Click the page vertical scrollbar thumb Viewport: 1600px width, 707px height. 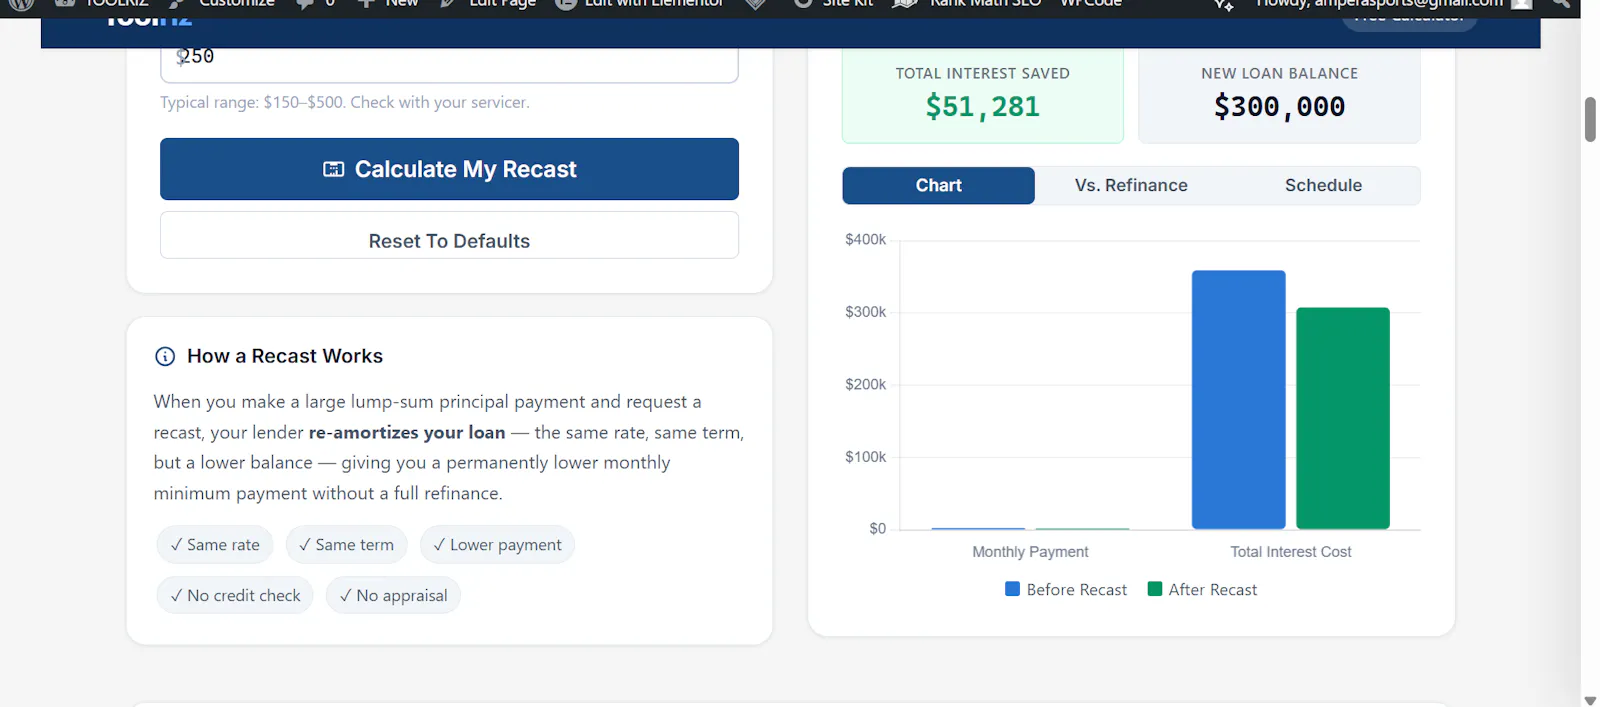point(1590,120)
